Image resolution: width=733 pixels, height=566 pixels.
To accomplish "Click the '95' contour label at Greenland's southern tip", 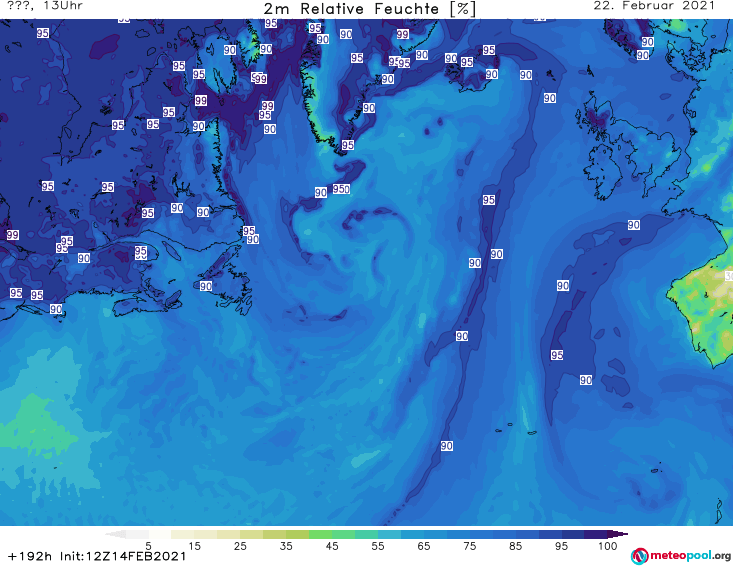I will (x=347, y=145).
